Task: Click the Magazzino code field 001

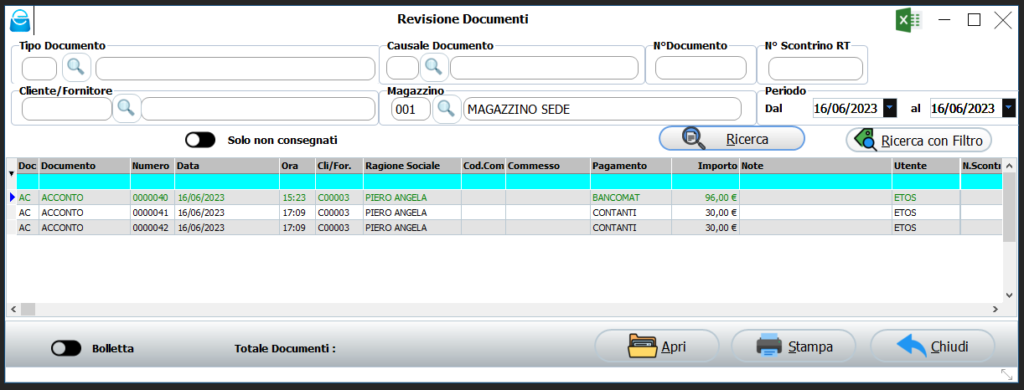Action: [x=411, y=109]
